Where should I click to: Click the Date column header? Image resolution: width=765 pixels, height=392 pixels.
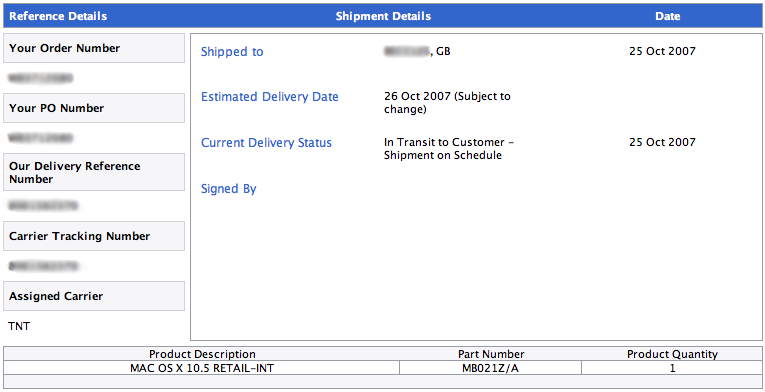pyautogui.click(x=667, y=16)
